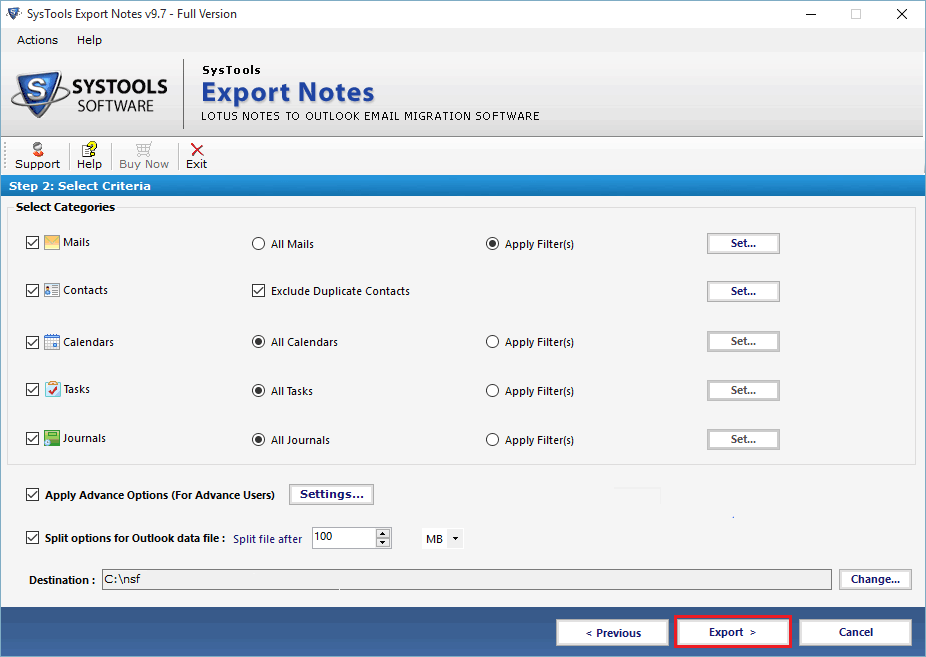The height and width of the screenshot is (657, 926).
Task: Click the SysTools shield logo
Action: point(39,93)
